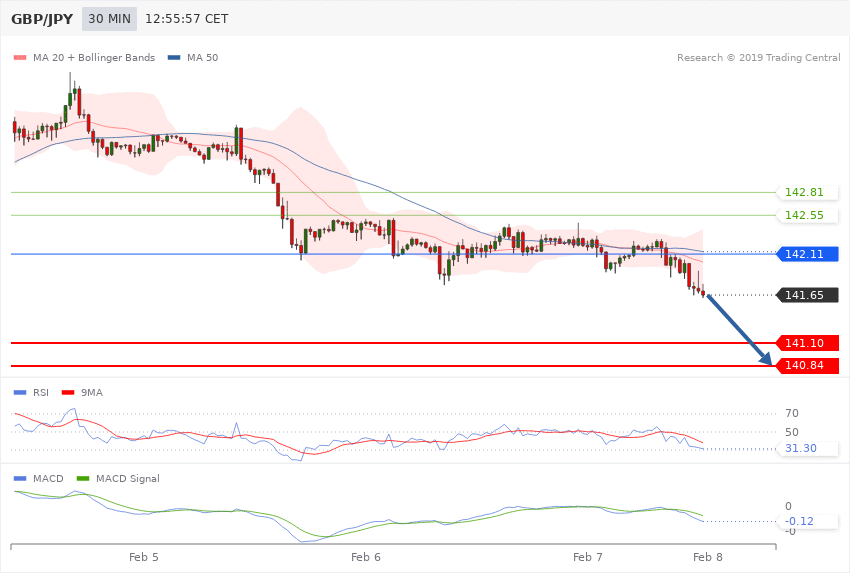Viewport: 850px width, 576px height.
Task: Click the RSI legend label
Action: pos(41,392)
